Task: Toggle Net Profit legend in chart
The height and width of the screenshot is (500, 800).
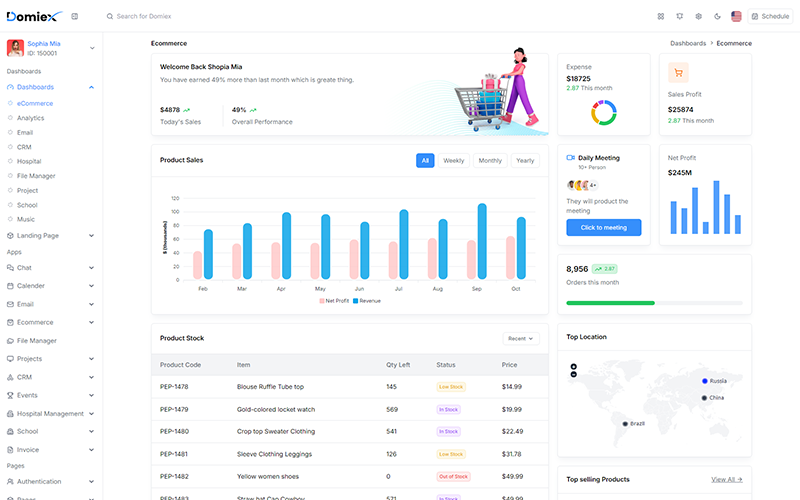Action: [334, 301]
